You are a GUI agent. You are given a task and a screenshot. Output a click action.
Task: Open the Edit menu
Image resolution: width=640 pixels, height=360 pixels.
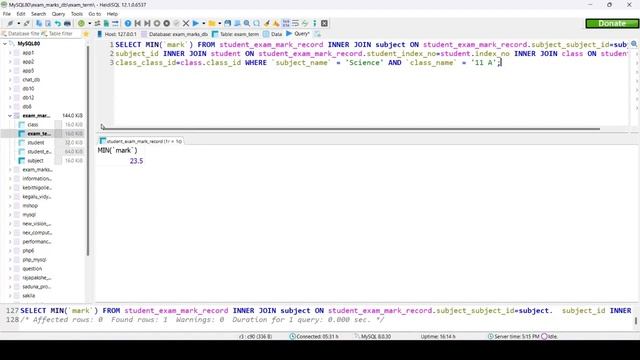click(x=21, y=14)
